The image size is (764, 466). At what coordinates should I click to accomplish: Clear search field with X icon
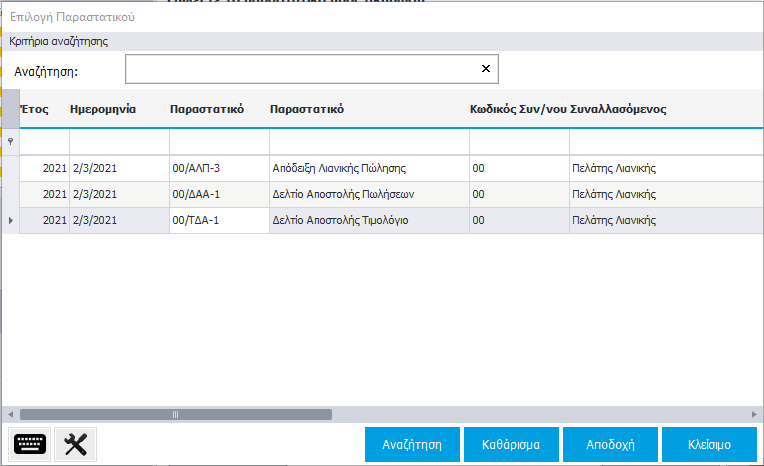pyautogui.click(x=486, y=69)
